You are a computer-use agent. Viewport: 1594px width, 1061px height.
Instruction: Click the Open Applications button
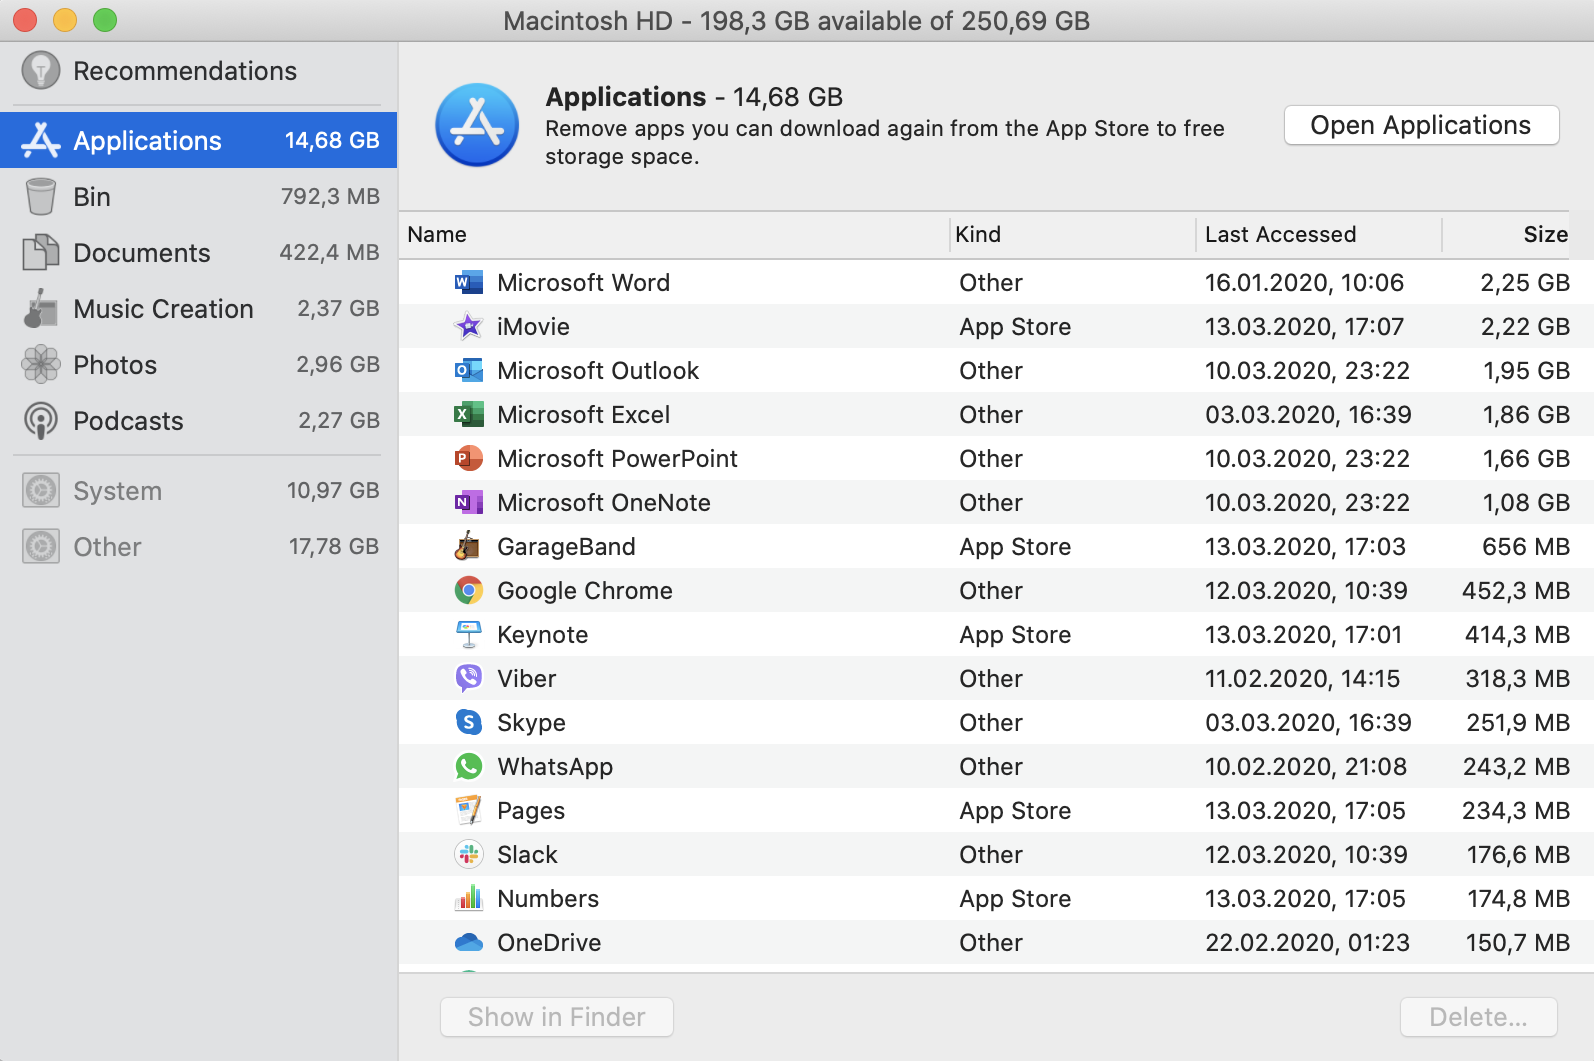pos(1421,125)
